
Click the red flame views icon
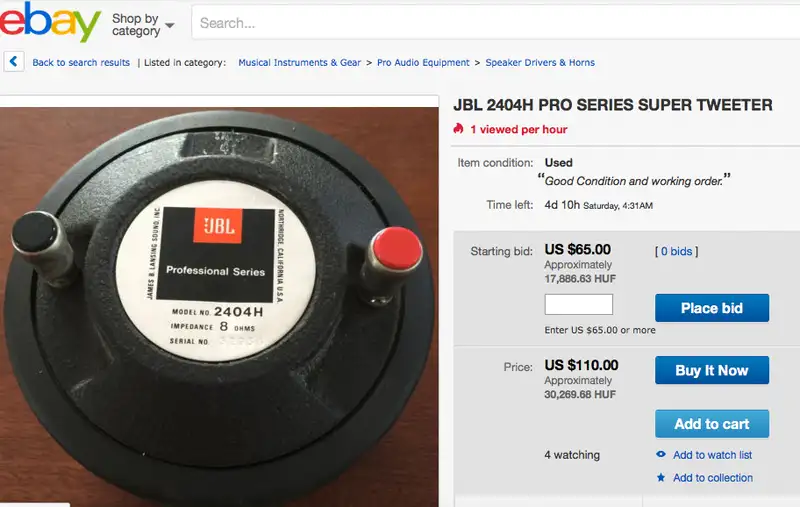458,129
